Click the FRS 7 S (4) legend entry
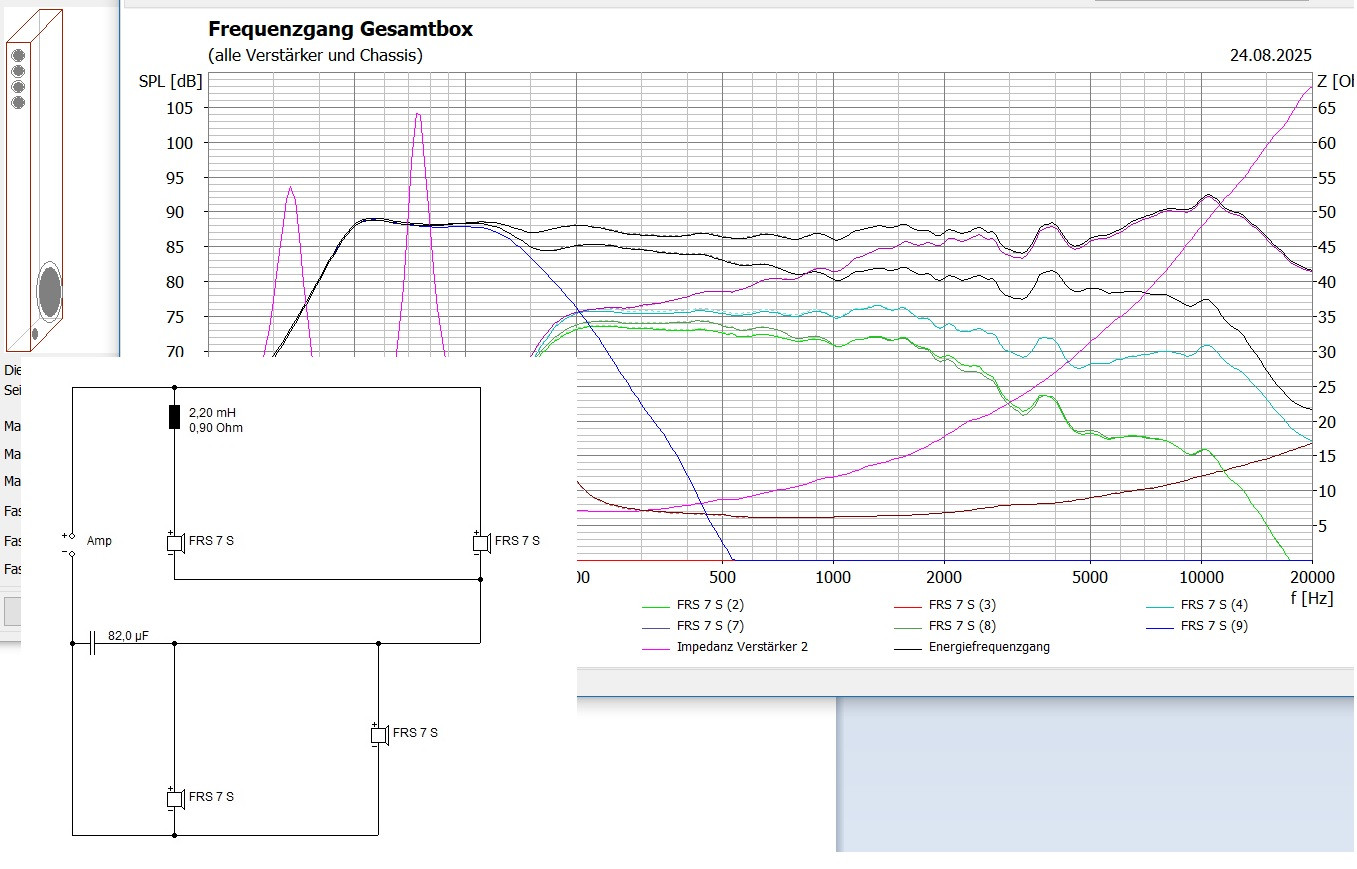1357x869 pixels. [x=1213, y=605]
